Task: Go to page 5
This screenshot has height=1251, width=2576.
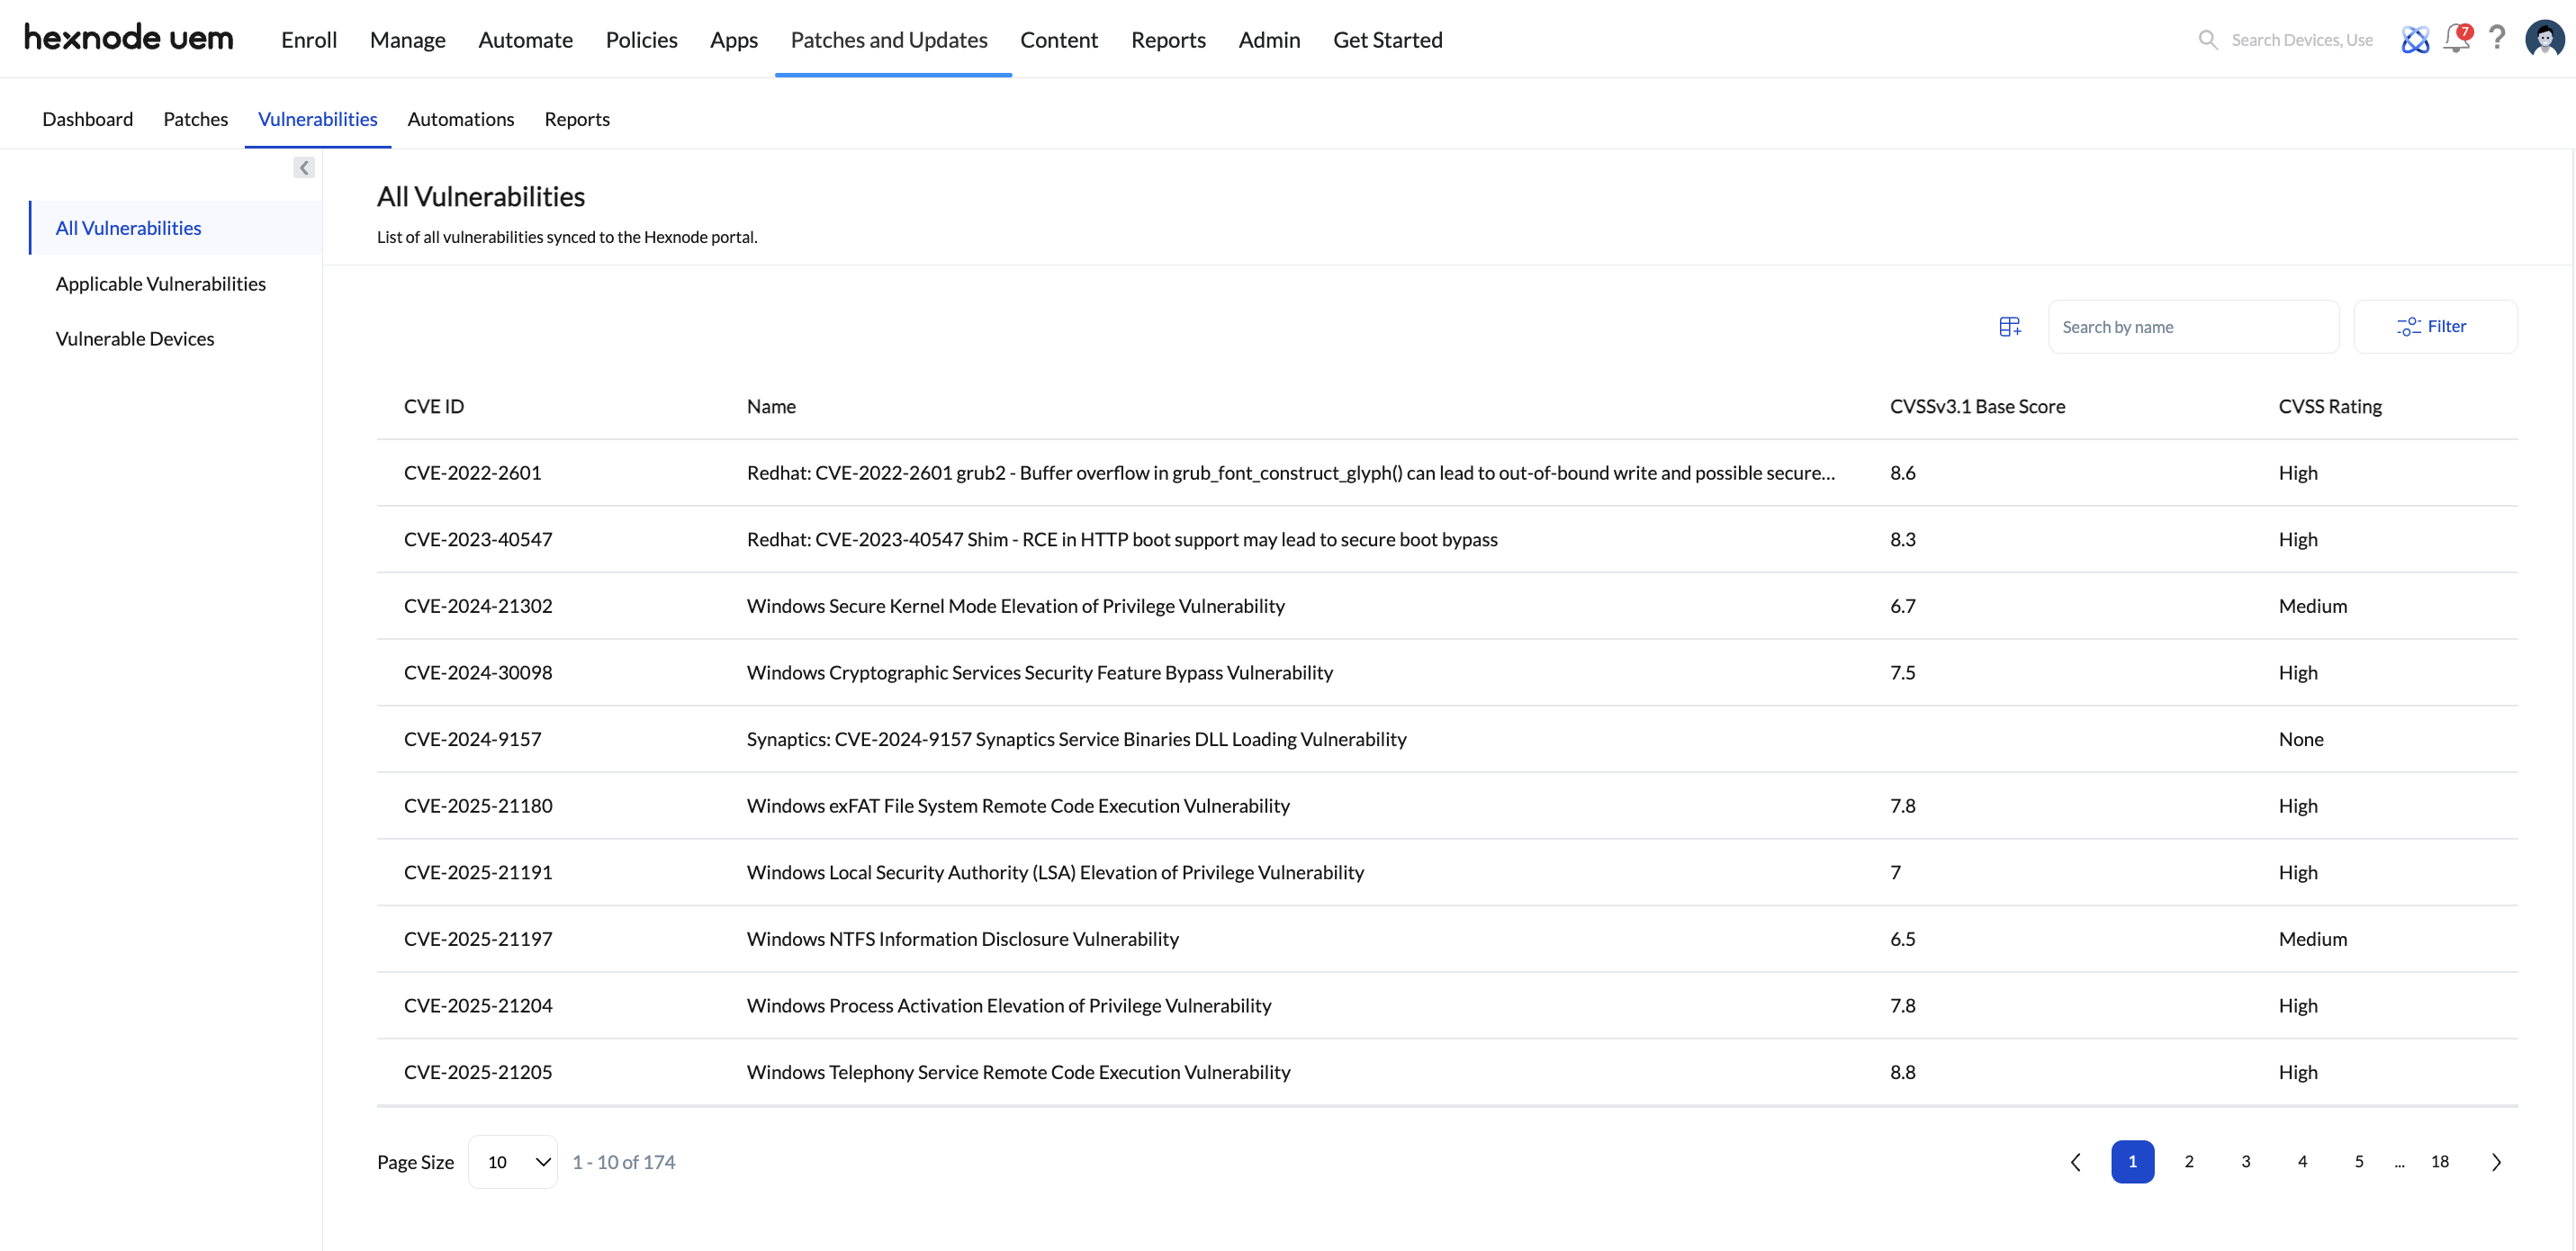Action: pyautogui.click(x=2359, y=1162)
